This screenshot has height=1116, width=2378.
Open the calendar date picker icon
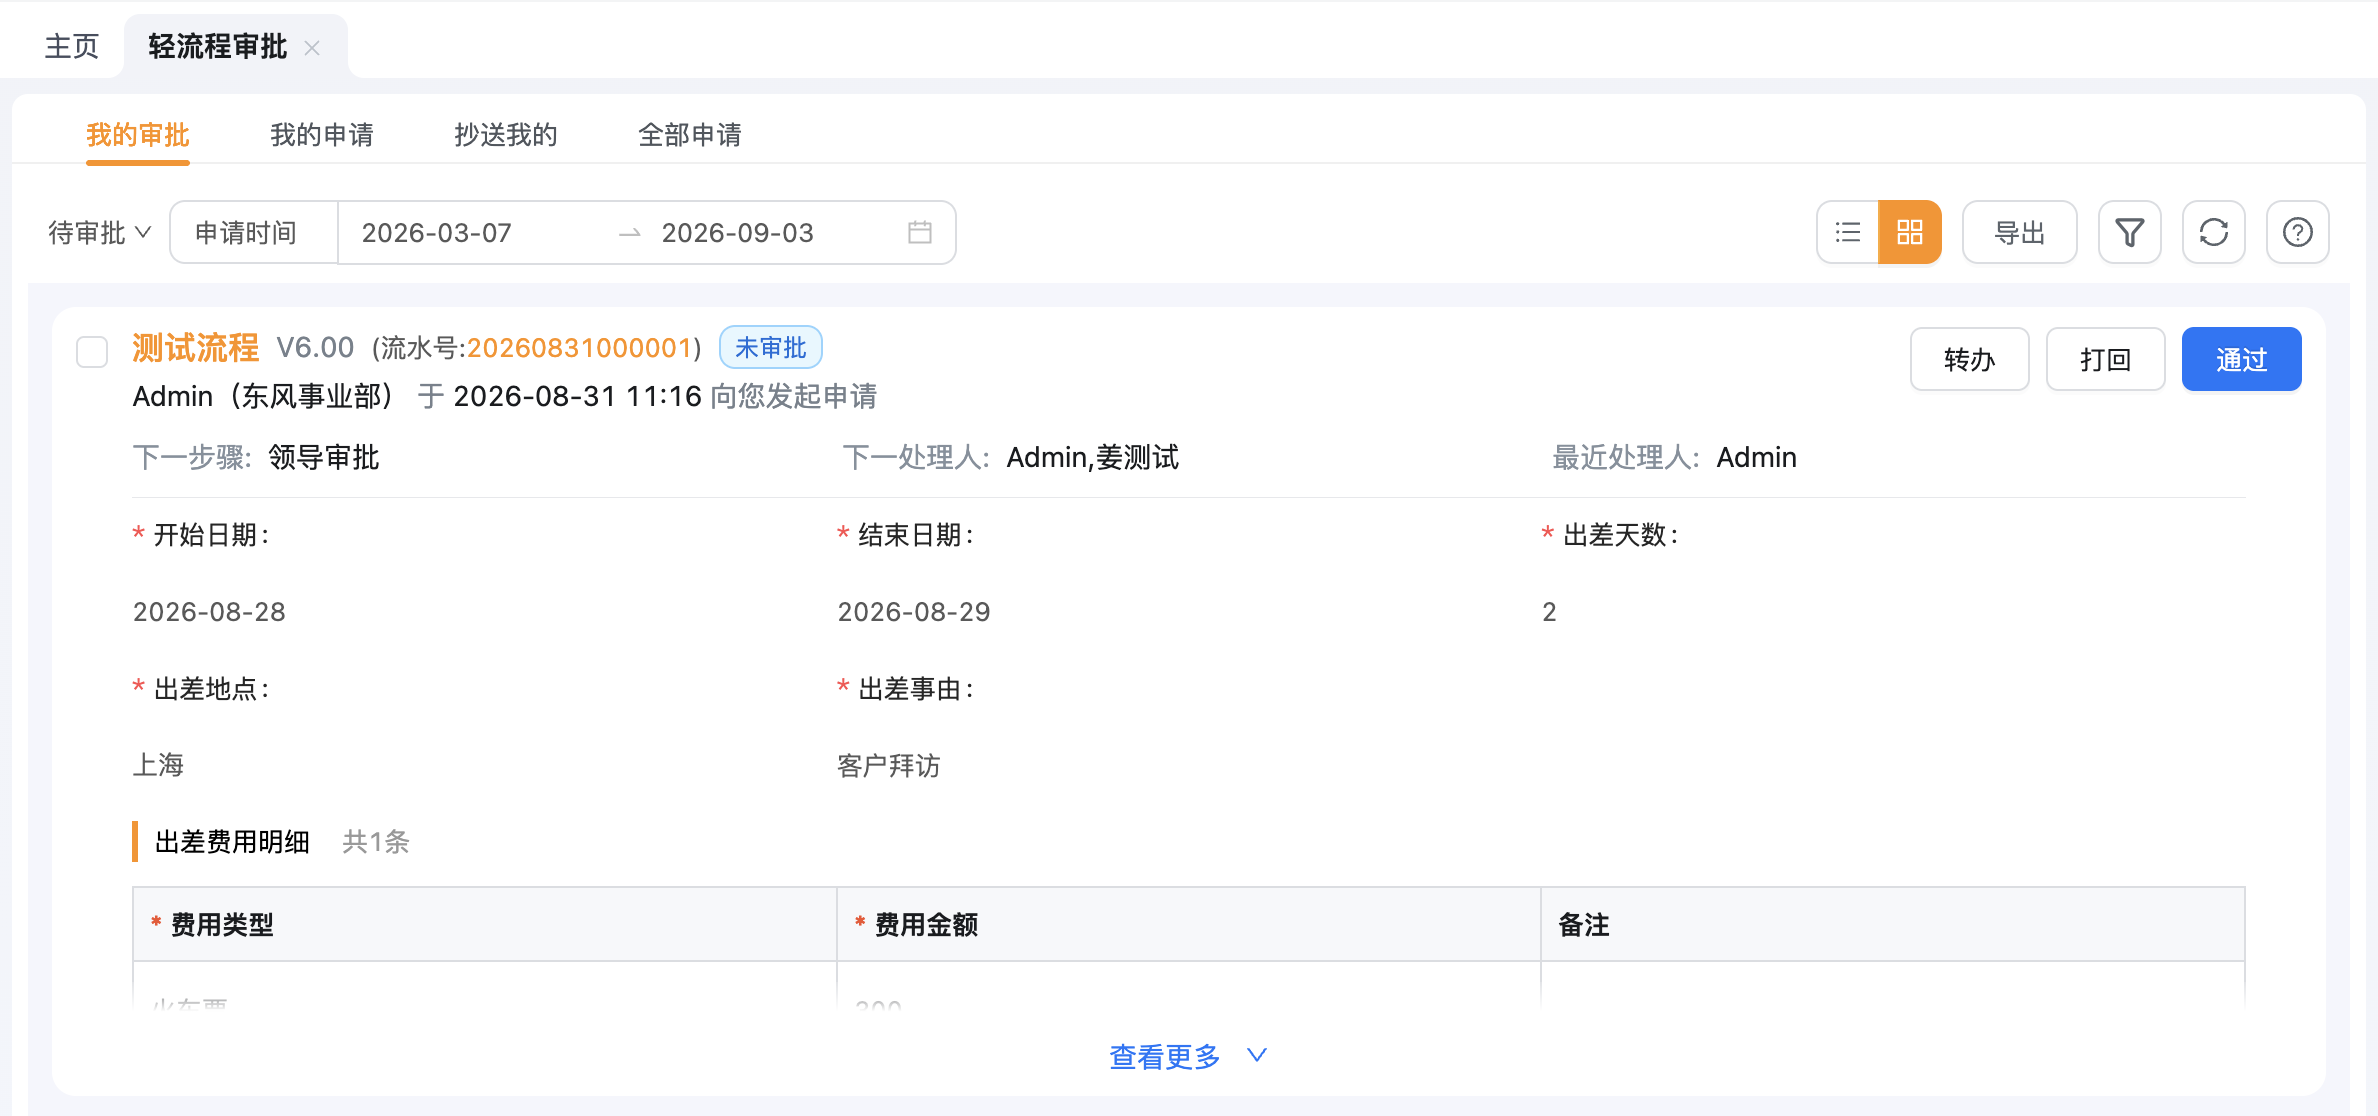click(920, 233)
